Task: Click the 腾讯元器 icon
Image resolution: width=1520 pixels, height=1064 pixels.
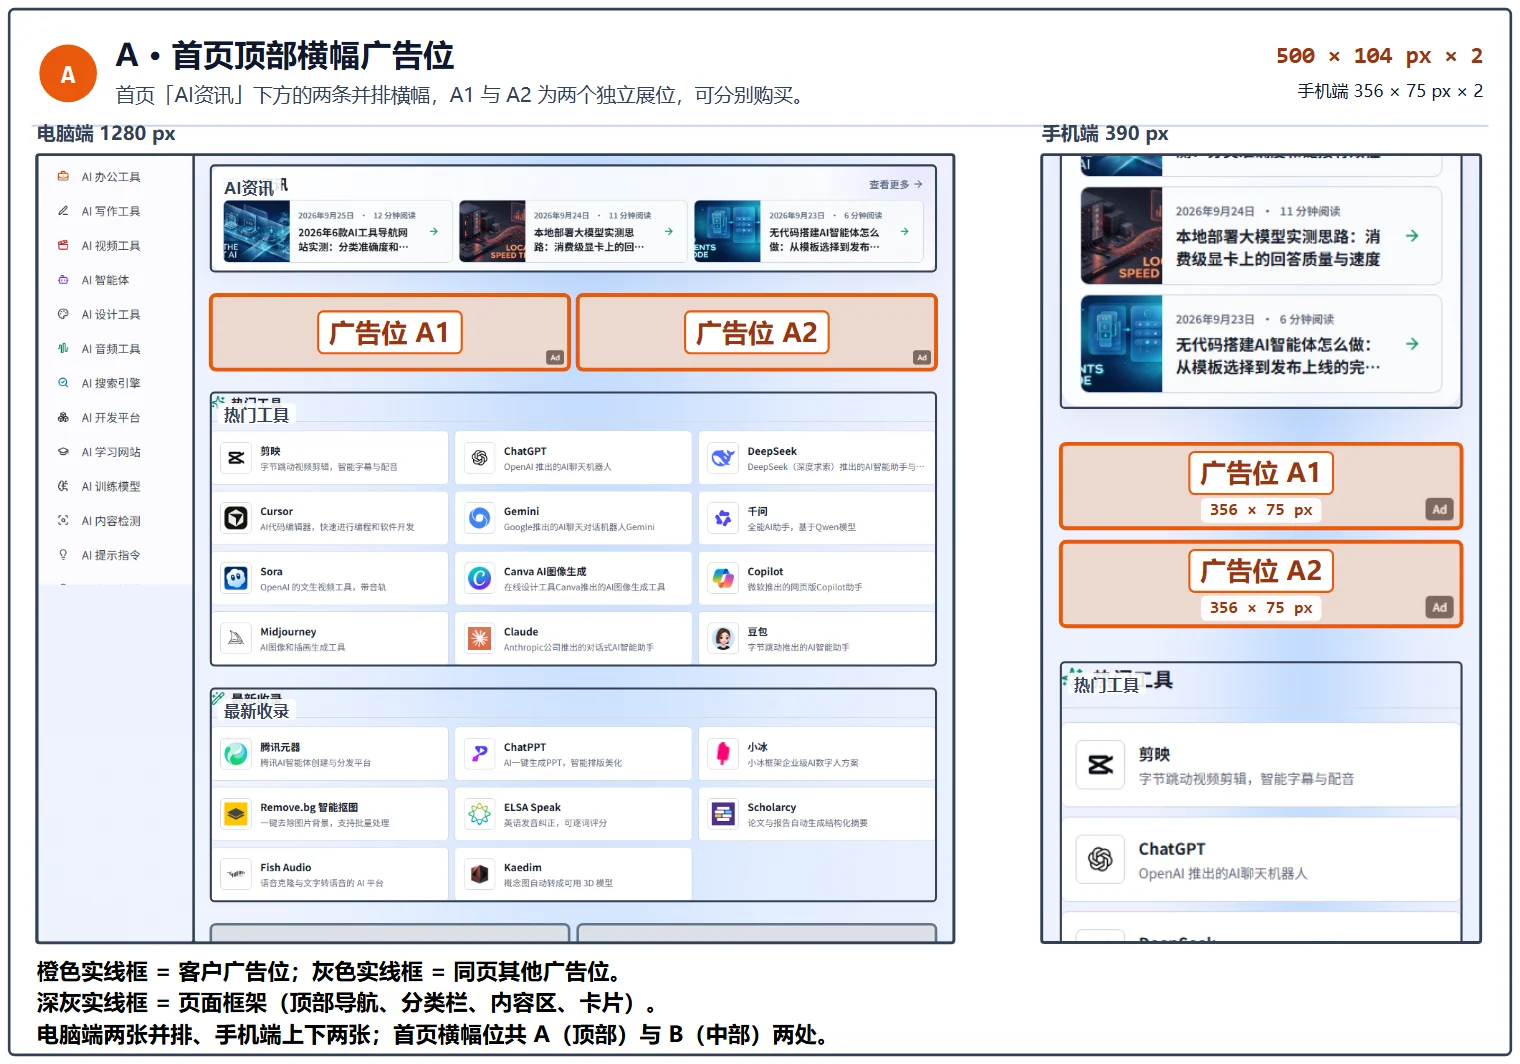Action: pyautogui.click(x=236, y=754)
